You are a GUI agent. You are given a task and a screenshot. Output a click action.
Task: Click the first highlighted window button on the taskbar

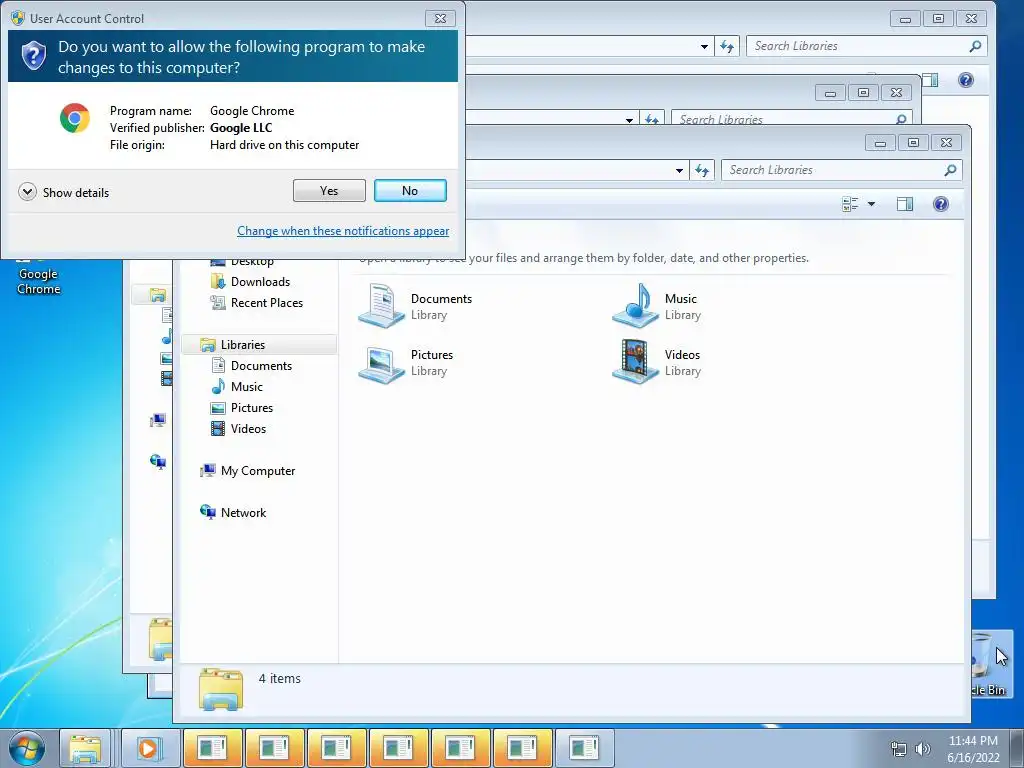coord(212,748)
